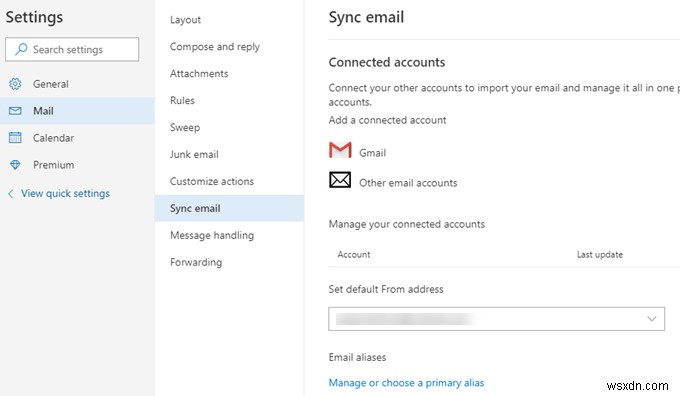Click the Other email accounts envelope icon
The width and height of the screenshot is (680, 396).
pos(340,180)
